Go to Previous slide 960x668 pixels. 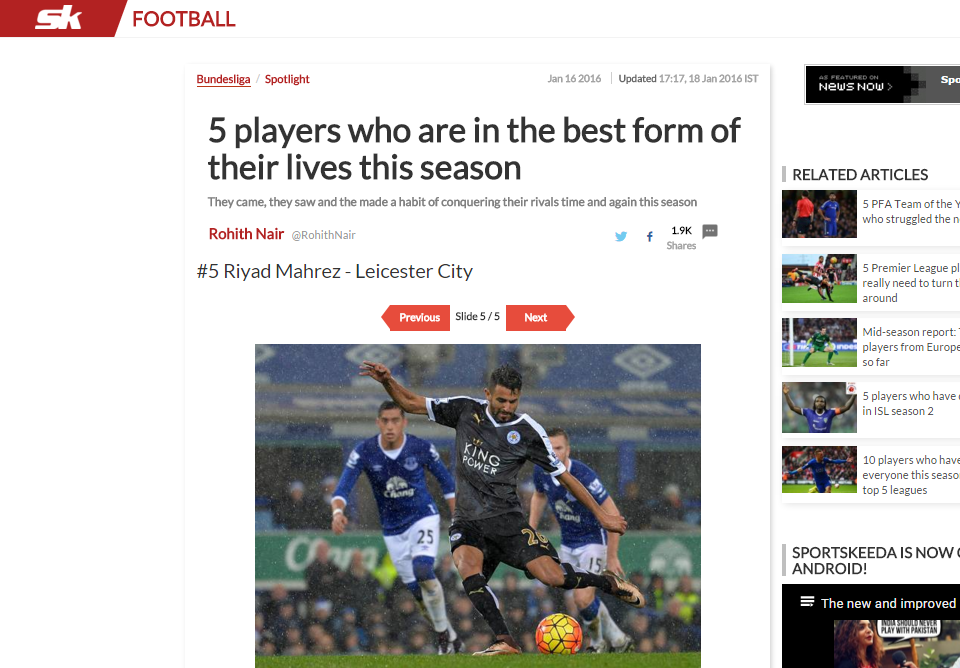tap(416, 317)
